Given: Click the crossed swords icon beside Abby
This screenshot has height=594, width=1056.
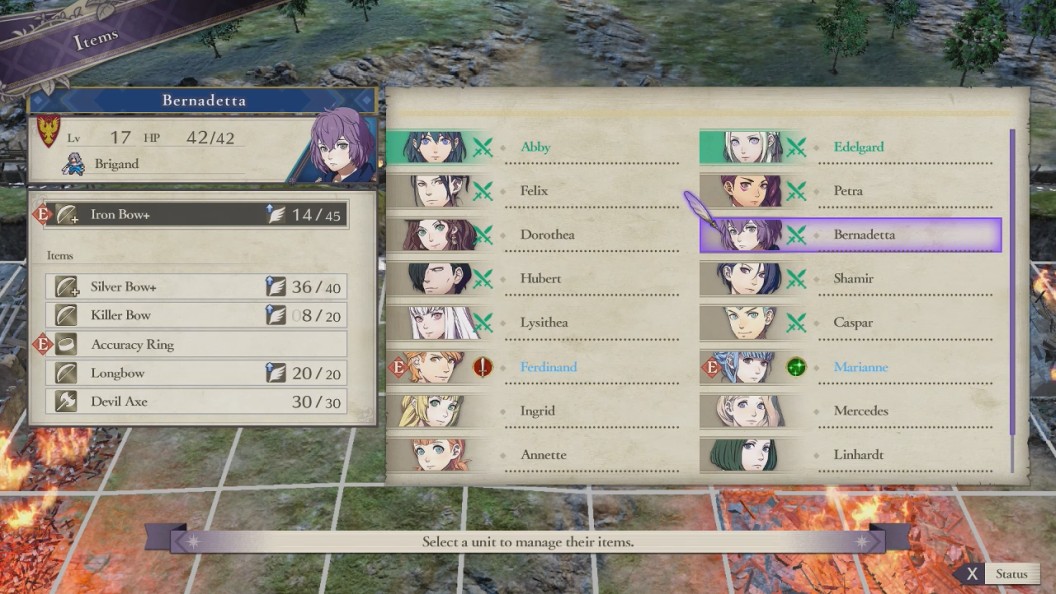Looking at the screenshot, I should [482, 147].
